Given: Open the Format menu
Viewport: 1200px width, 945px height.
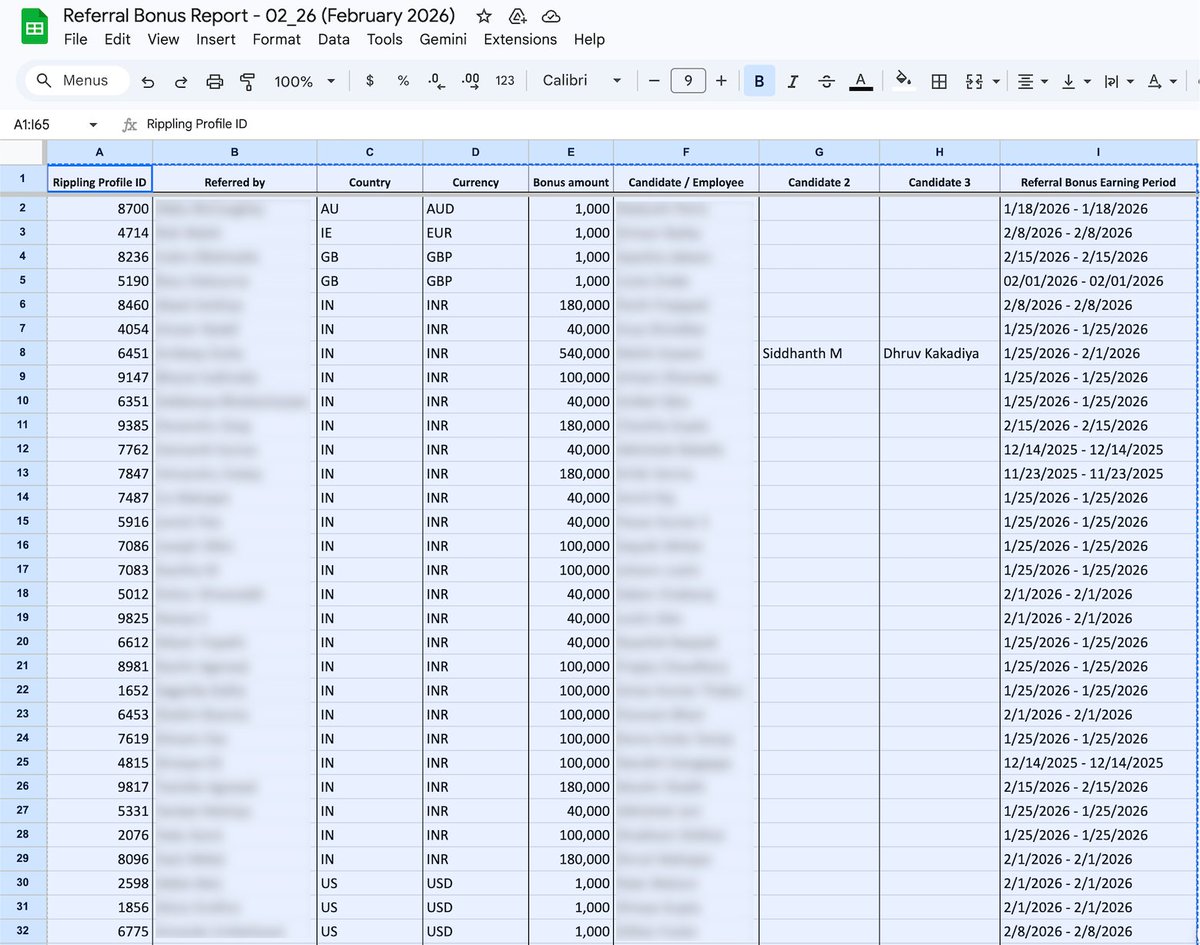Looking at the screenshot, I should pos(277,40).
